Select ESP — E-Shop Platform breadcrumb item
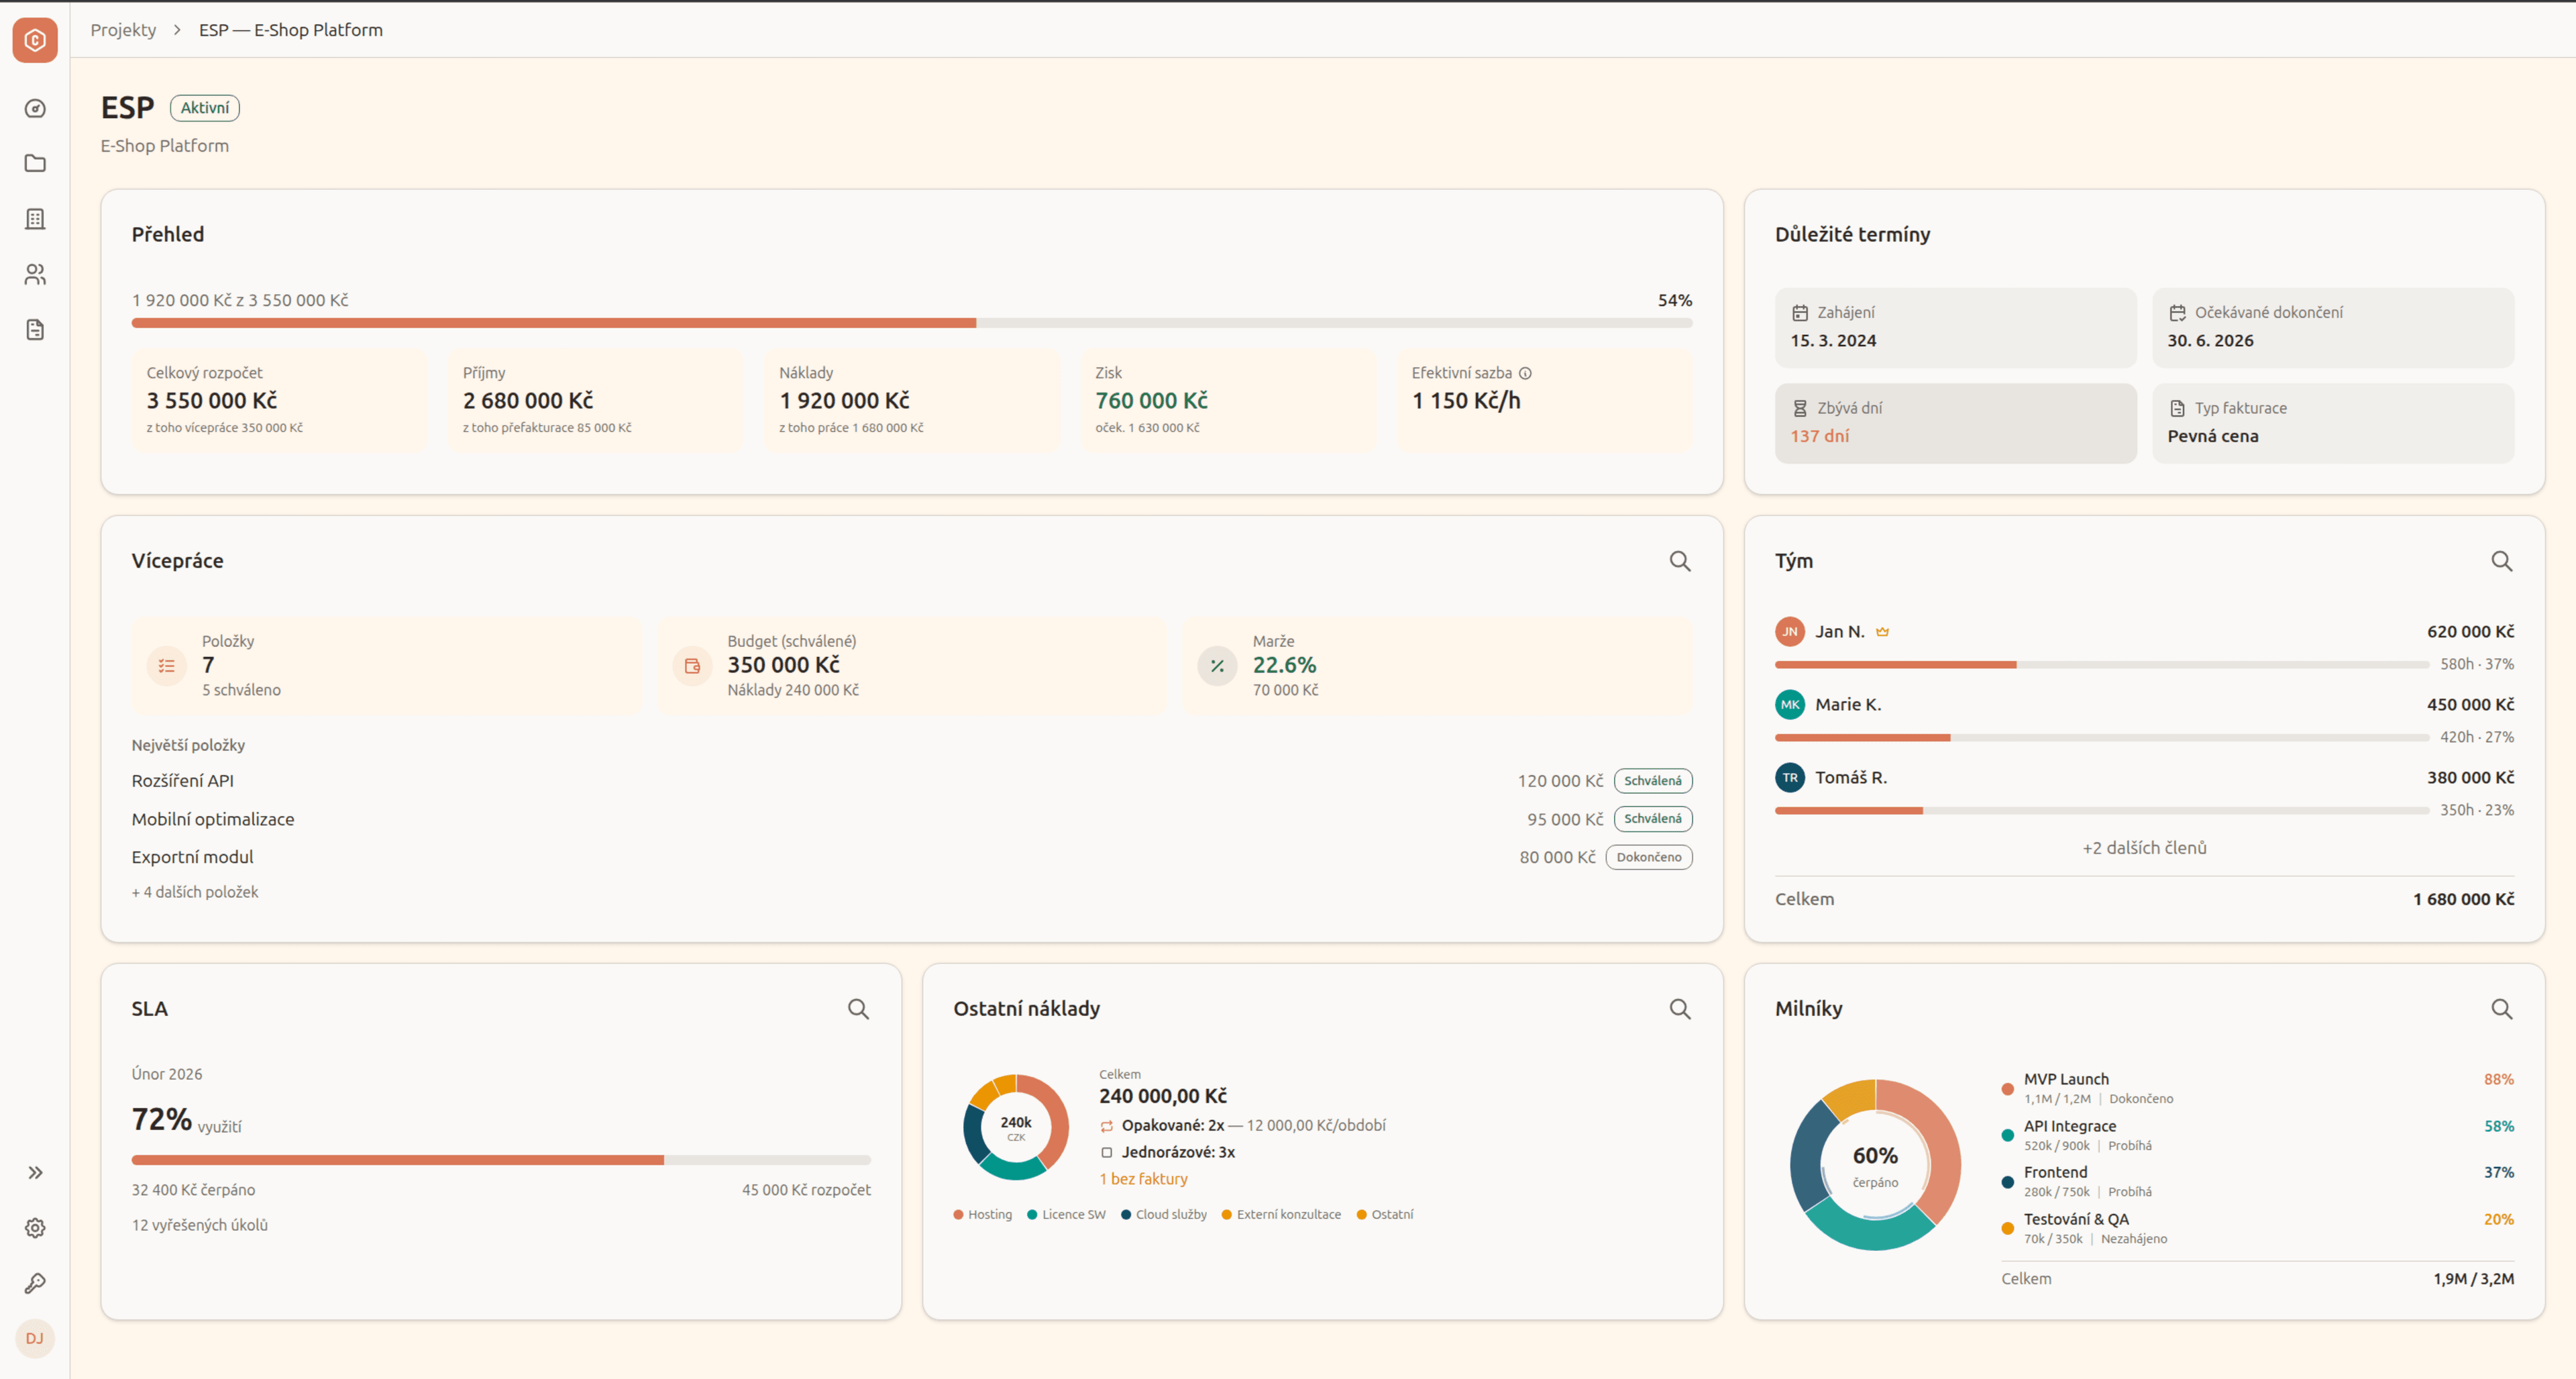Viewport: 2576px width, 1379px height. pos(290,29)
